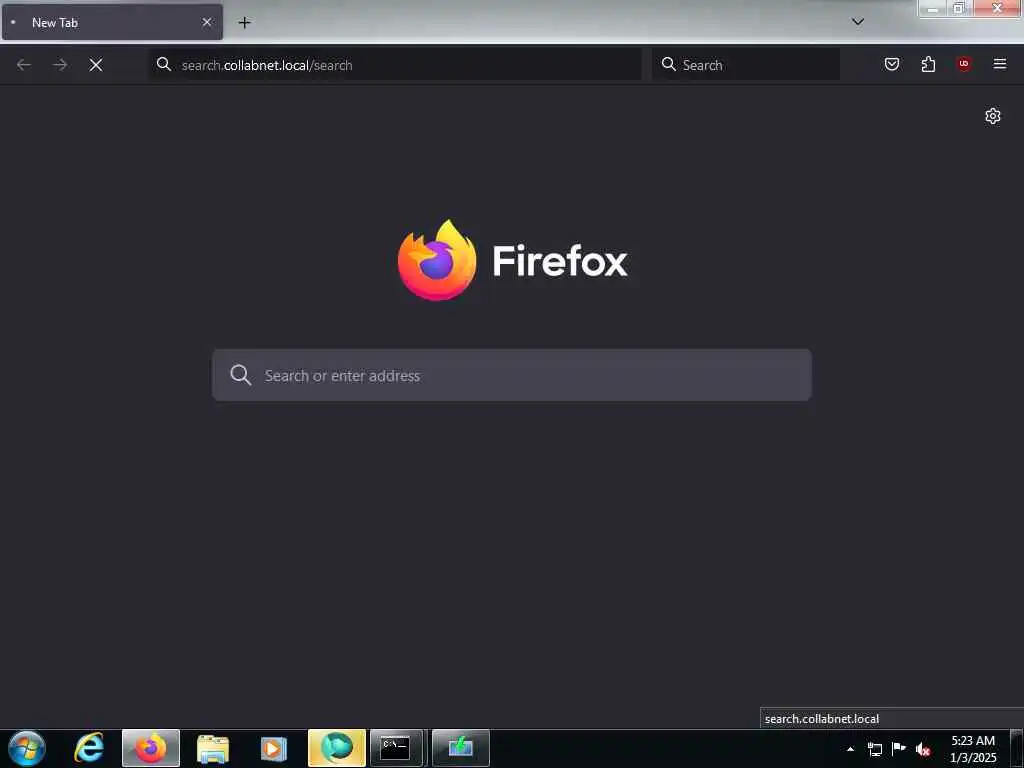The width and height of the screenshot is (1024, 768).
Task: Open the green-arrow installer taskbar icon
Action: click(460, 748)
